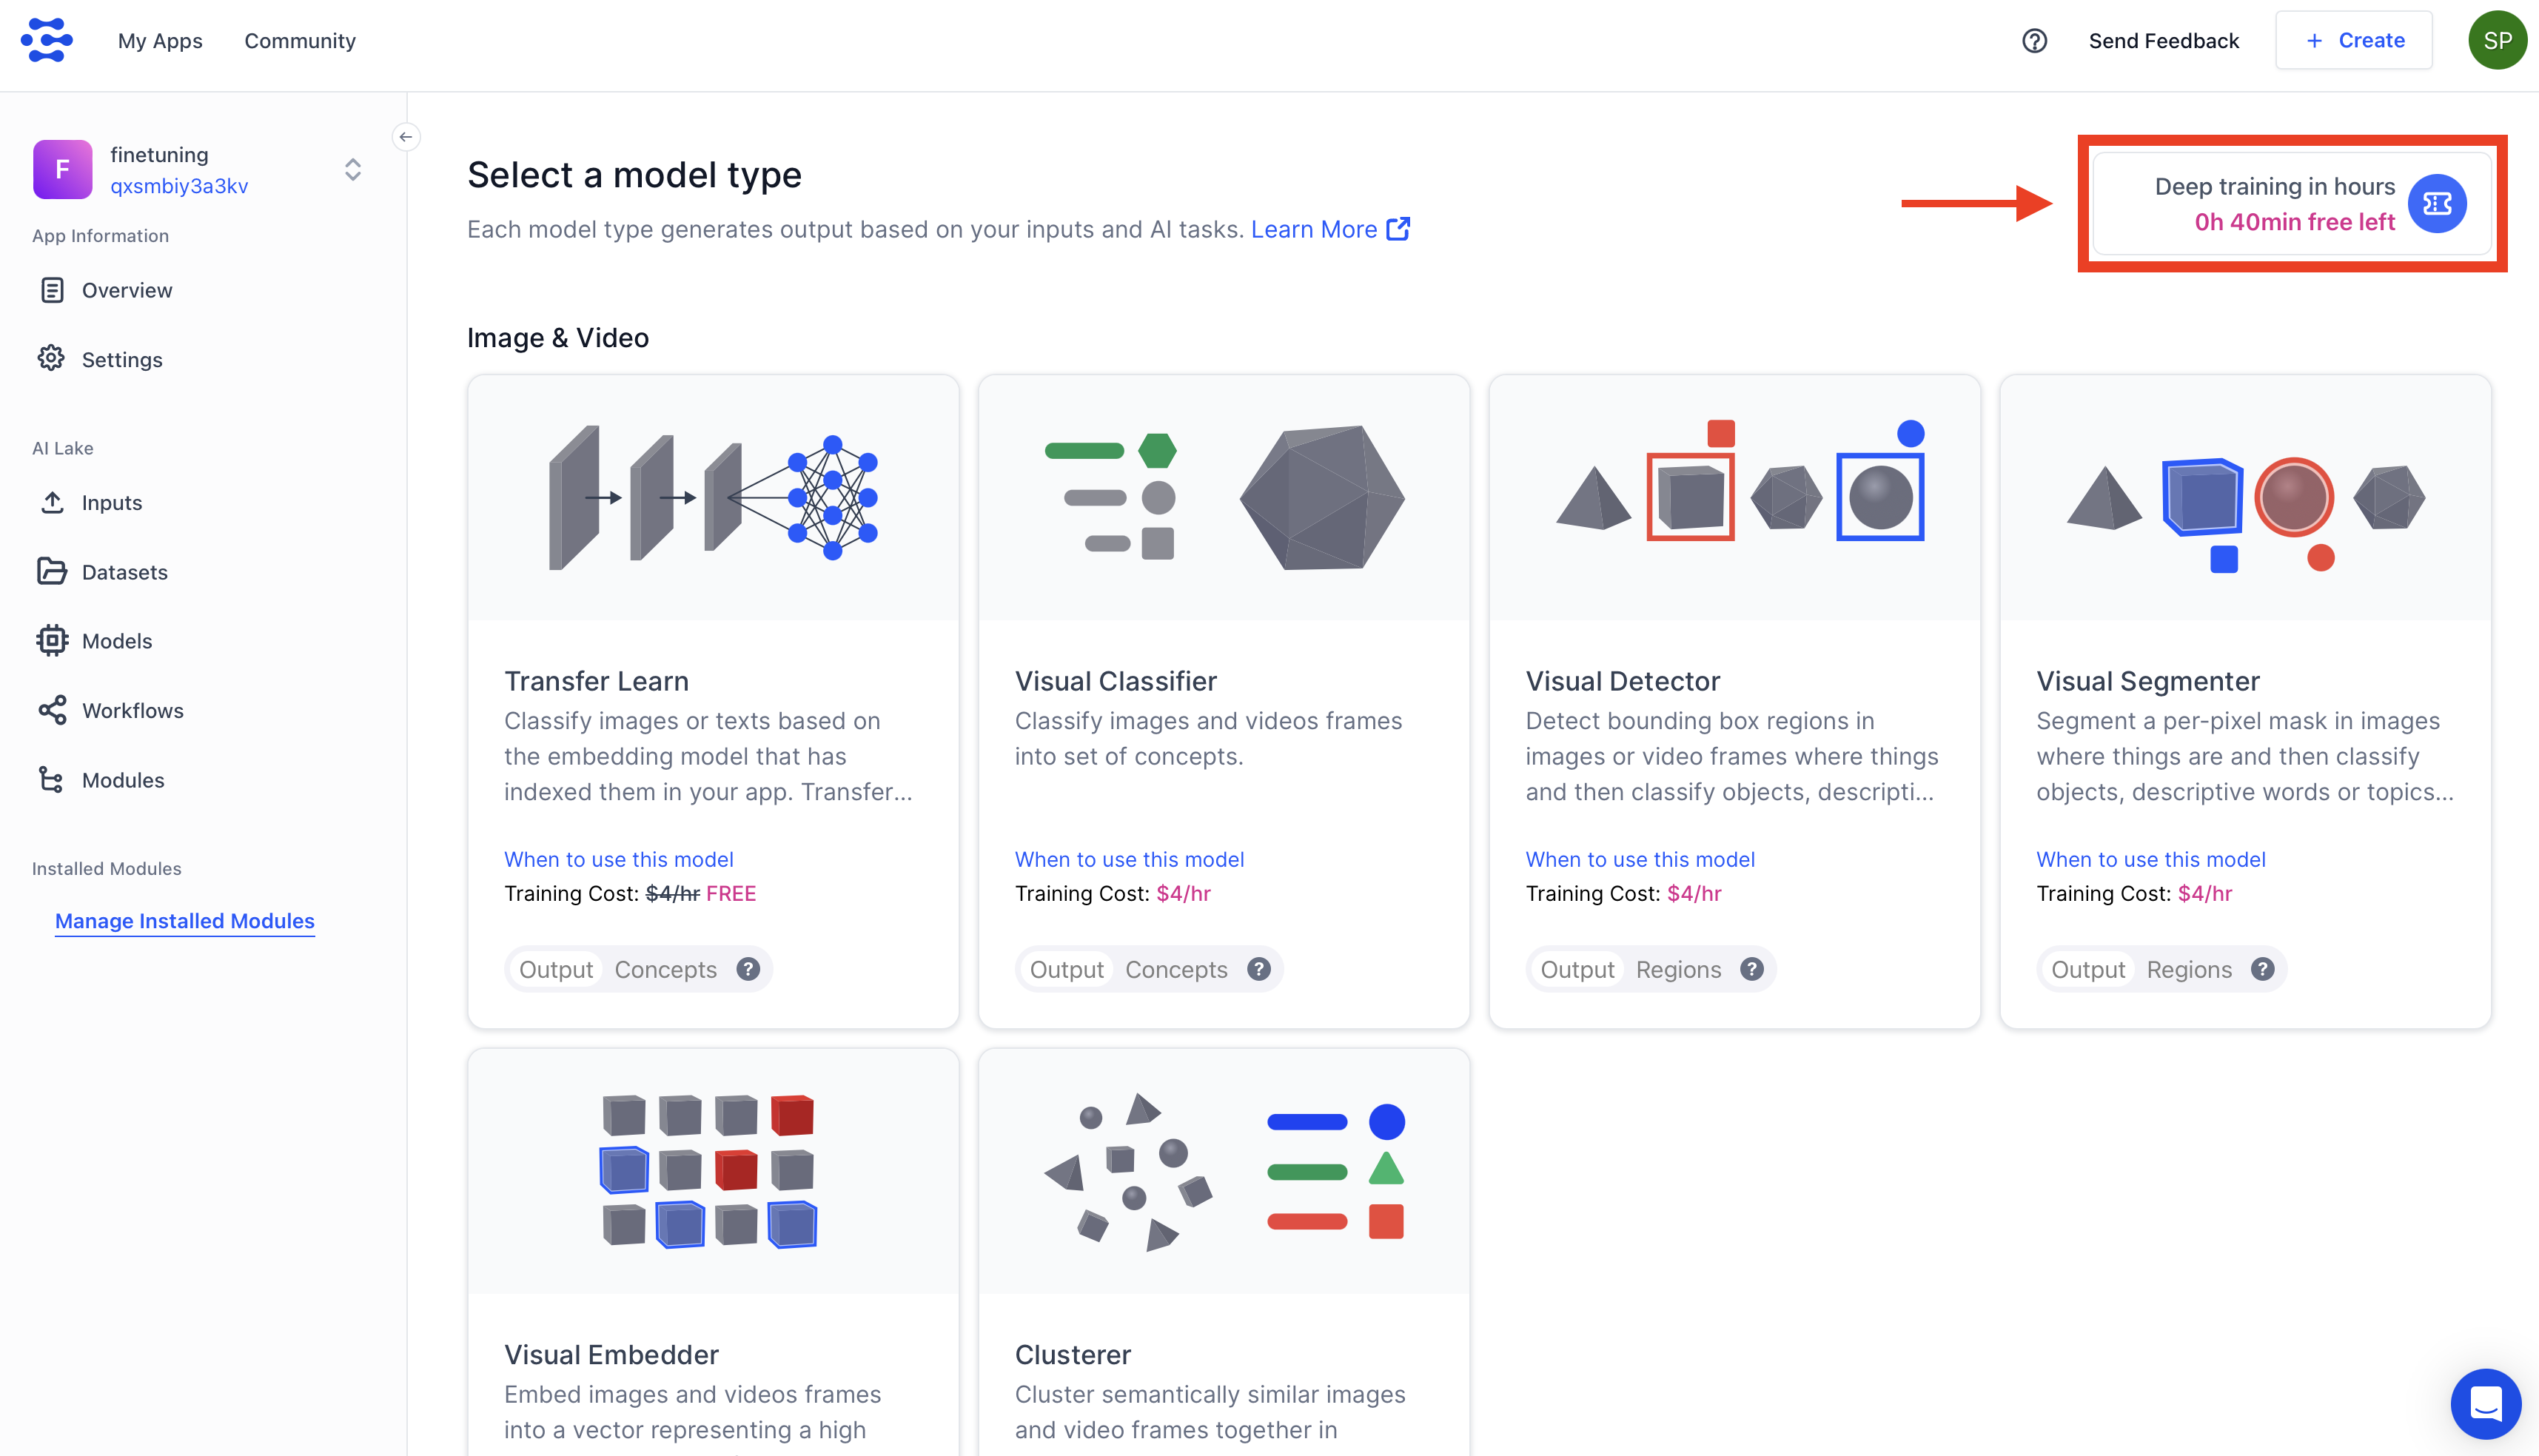The height and width of the screenshot is (1456, 2539).
Task: Expand the finetuning app switcher
Action: (353, 170)
